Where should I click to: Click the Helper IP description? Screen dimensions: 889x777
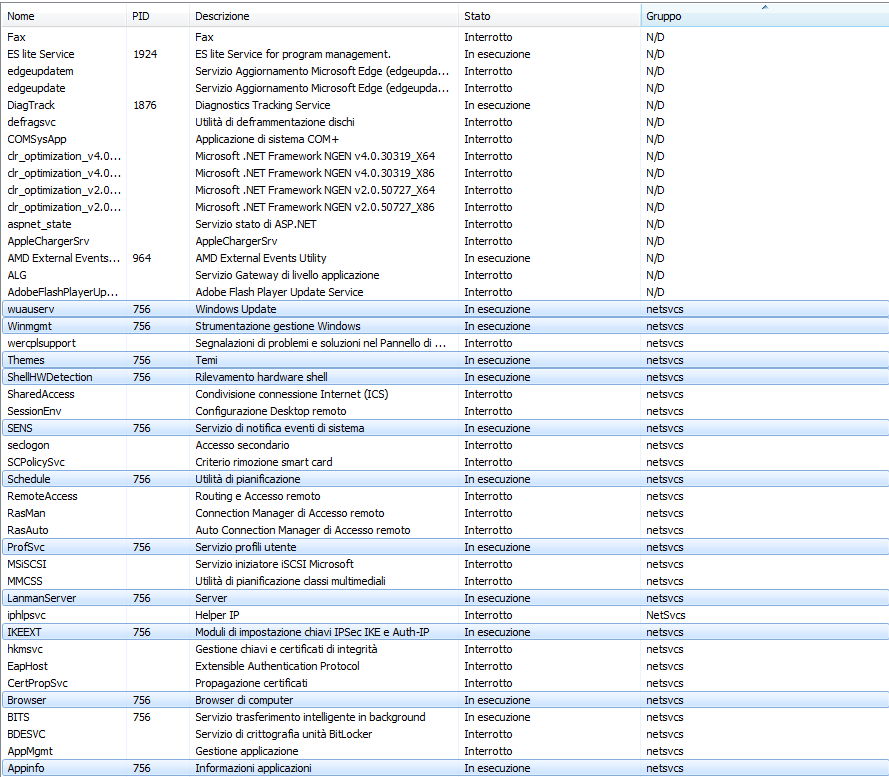click(x=217, y=616)
